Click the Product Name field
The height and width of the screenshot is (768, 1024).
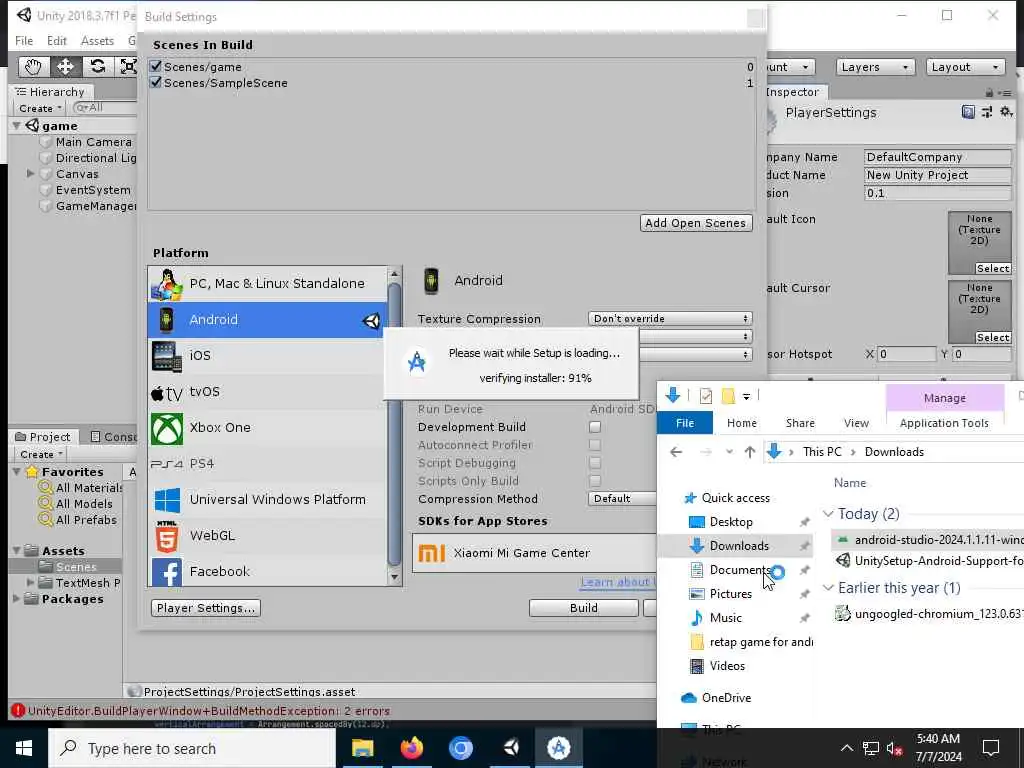[x=938, y=175]
